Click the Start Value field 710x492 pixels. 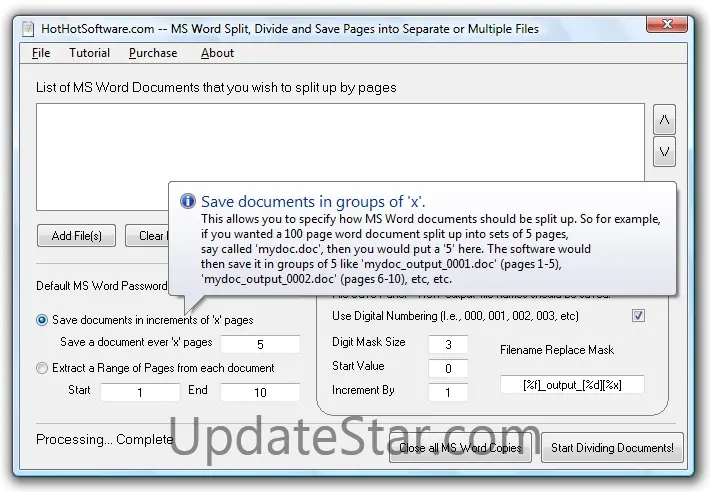448,368
